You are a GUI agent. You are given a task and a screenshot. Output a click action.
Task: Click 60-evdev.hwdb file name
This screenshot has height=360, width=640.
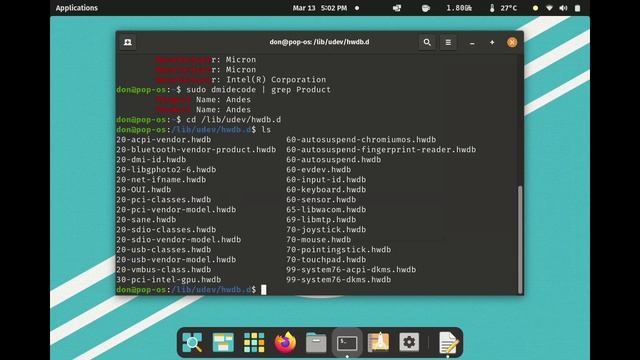click(x=319, y=169)
